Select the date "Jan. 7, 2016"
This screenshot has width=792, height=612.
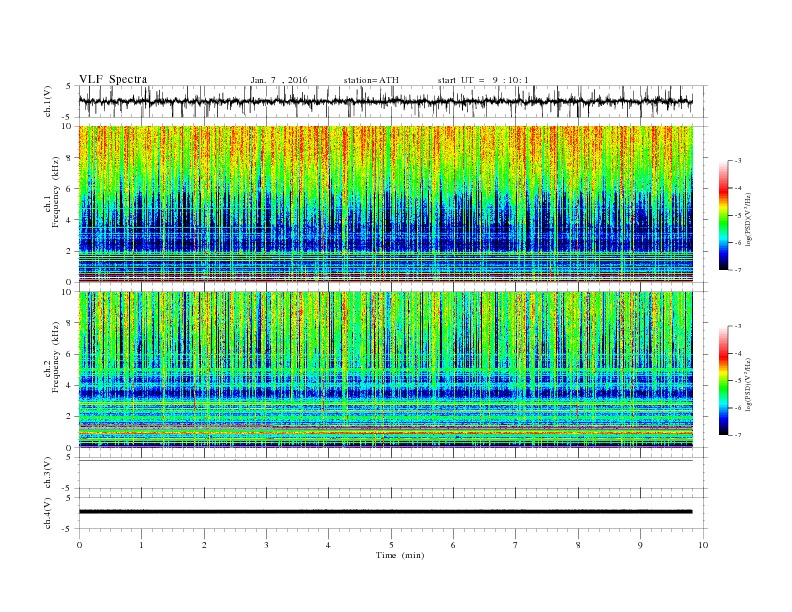point(279,80)
